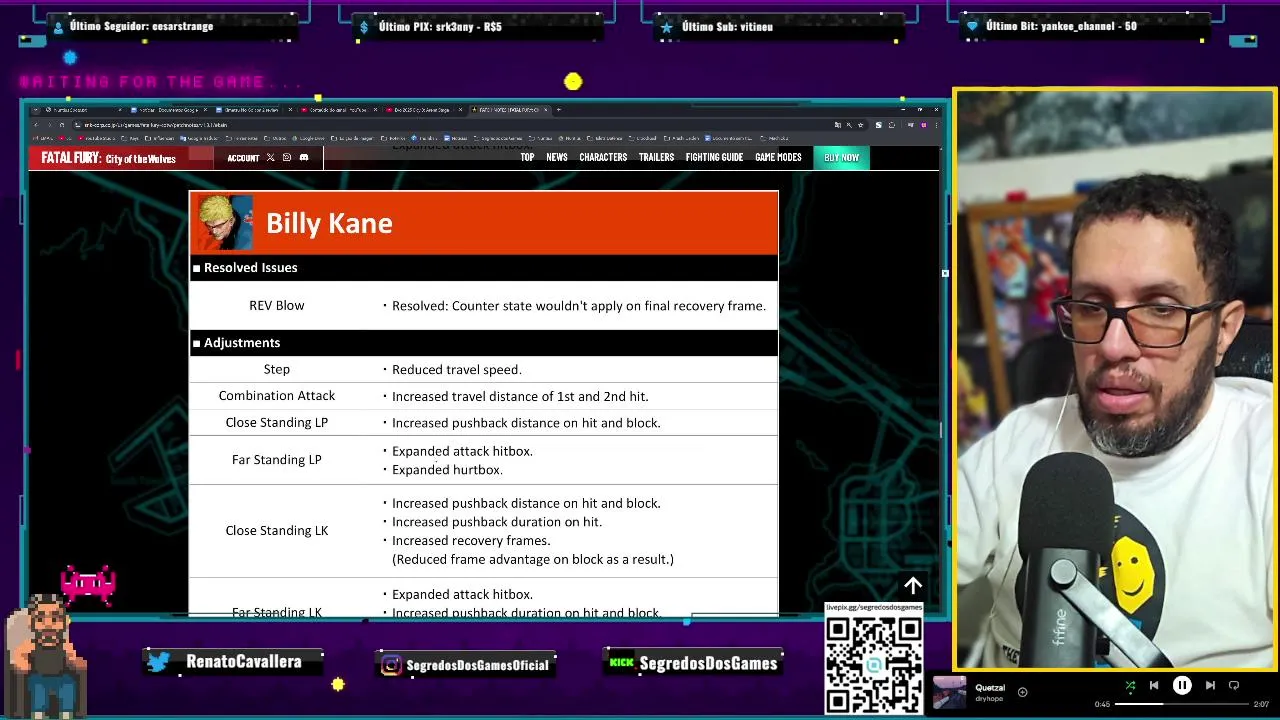1280x720 pixels.
Task: Click the pixel-art bearded avatar
Action: (46, 655)
